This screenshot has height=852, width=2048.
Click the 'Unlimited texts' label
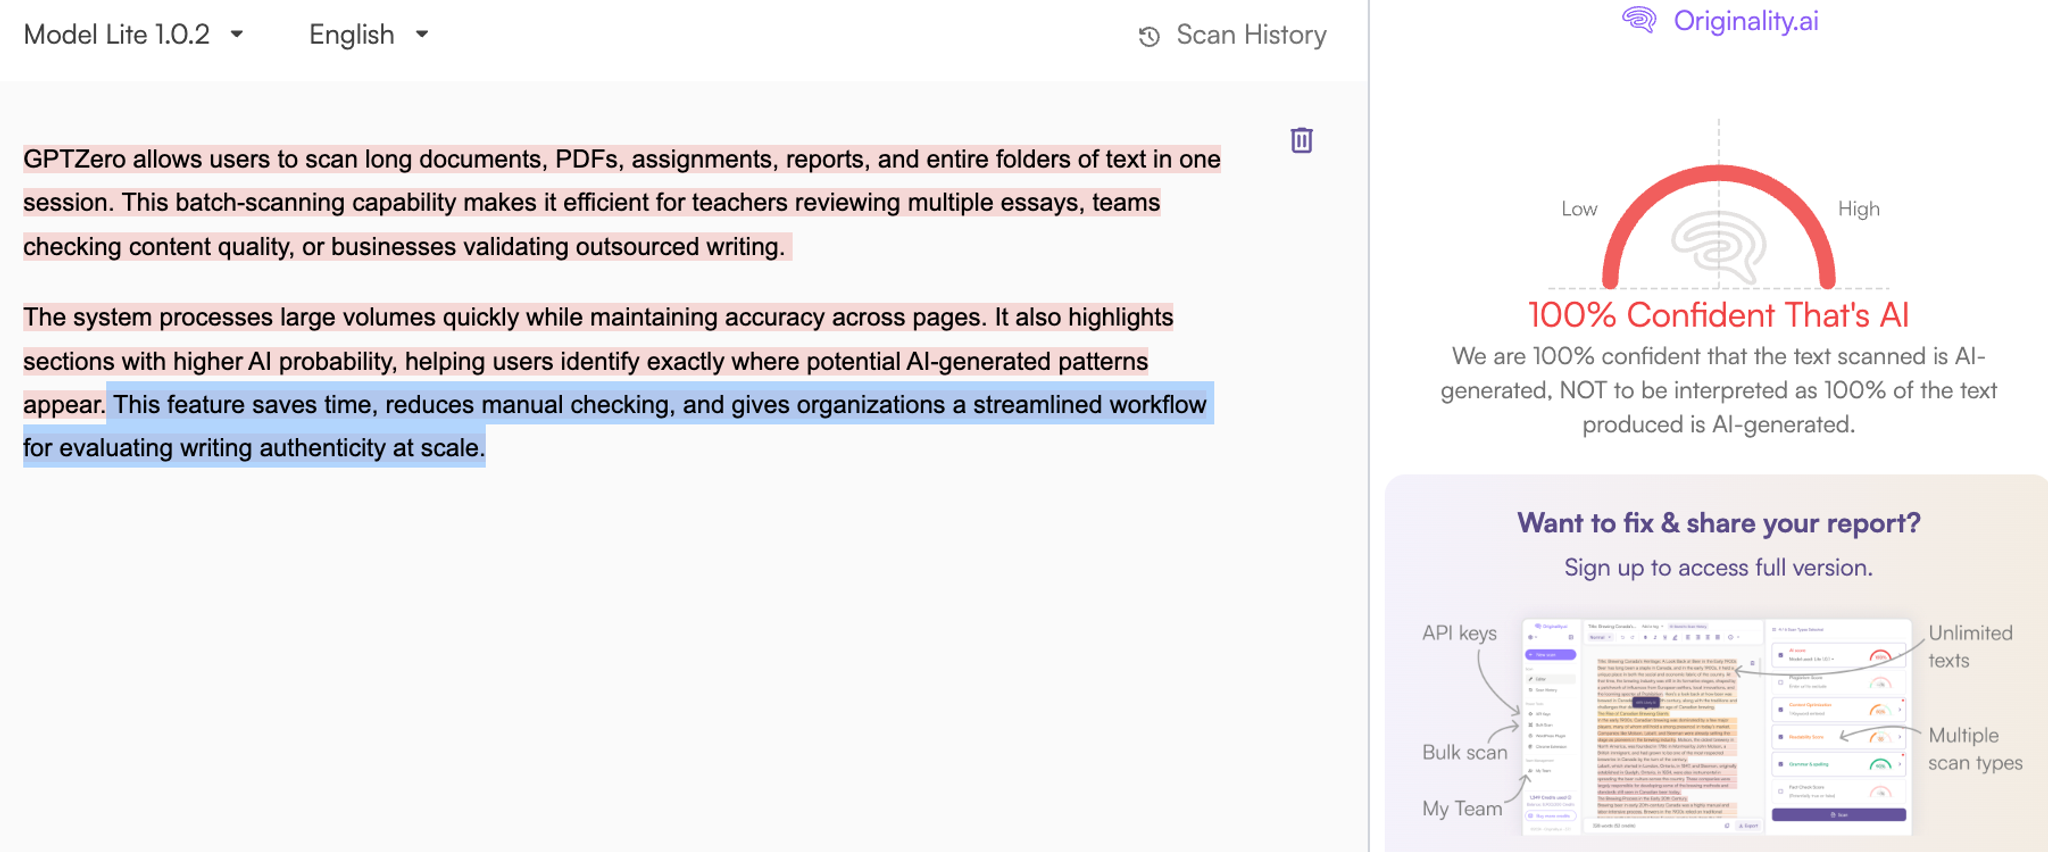tap(1969, 647)
